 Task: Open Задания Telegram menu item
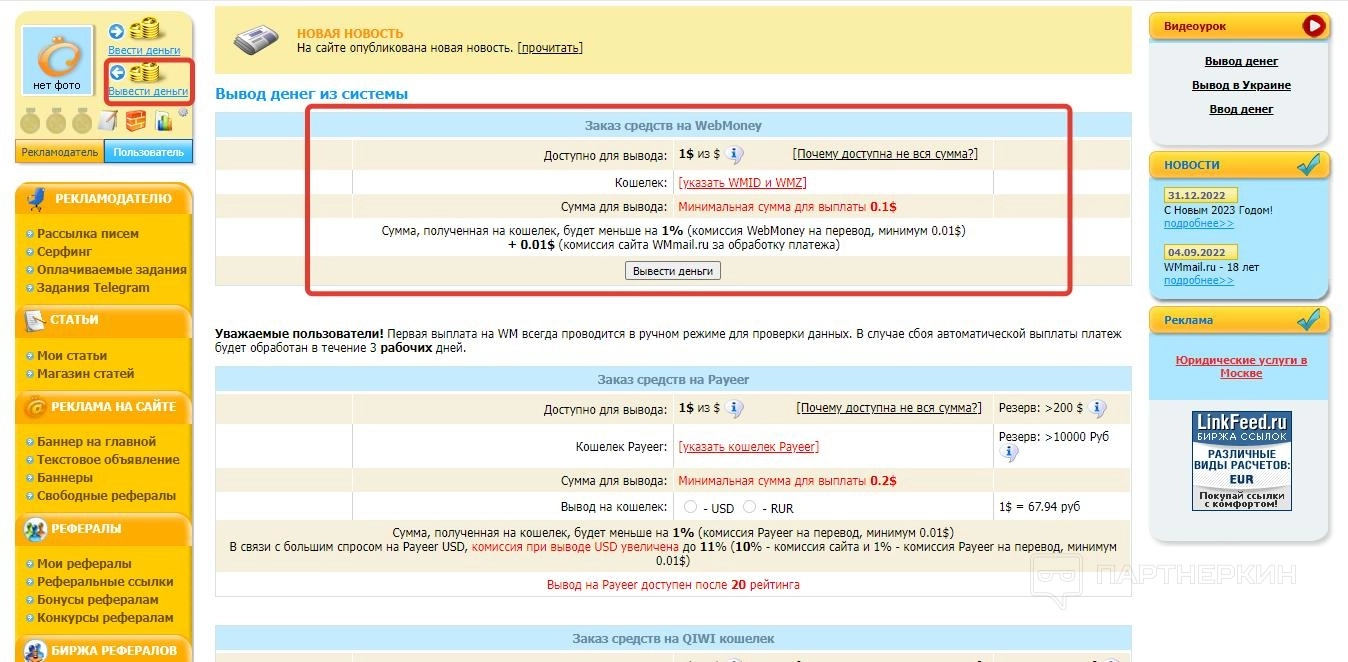[93, 288]
